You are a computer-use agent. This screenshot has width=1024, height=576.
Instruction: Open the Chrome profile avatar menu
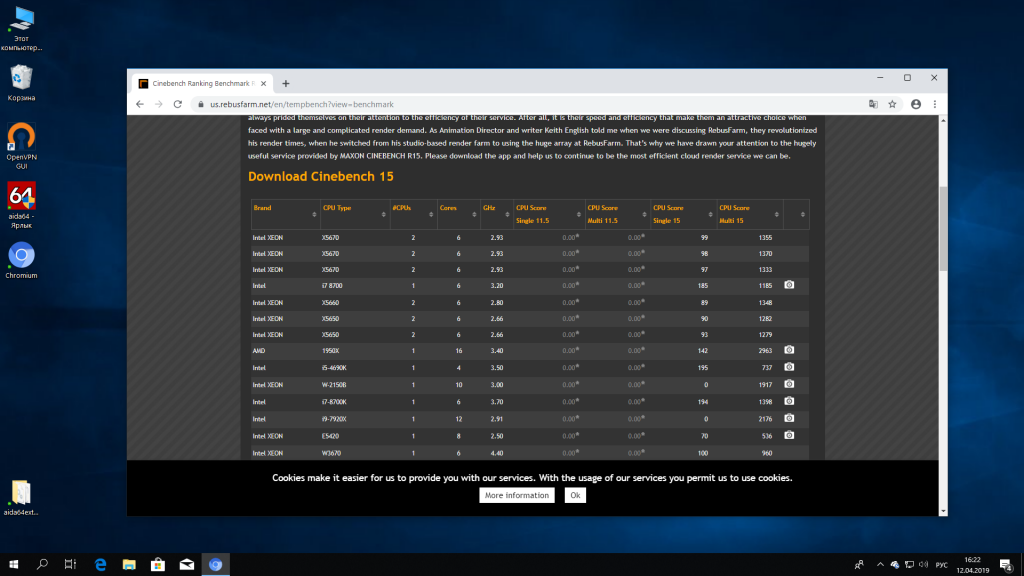click(915, 104)
